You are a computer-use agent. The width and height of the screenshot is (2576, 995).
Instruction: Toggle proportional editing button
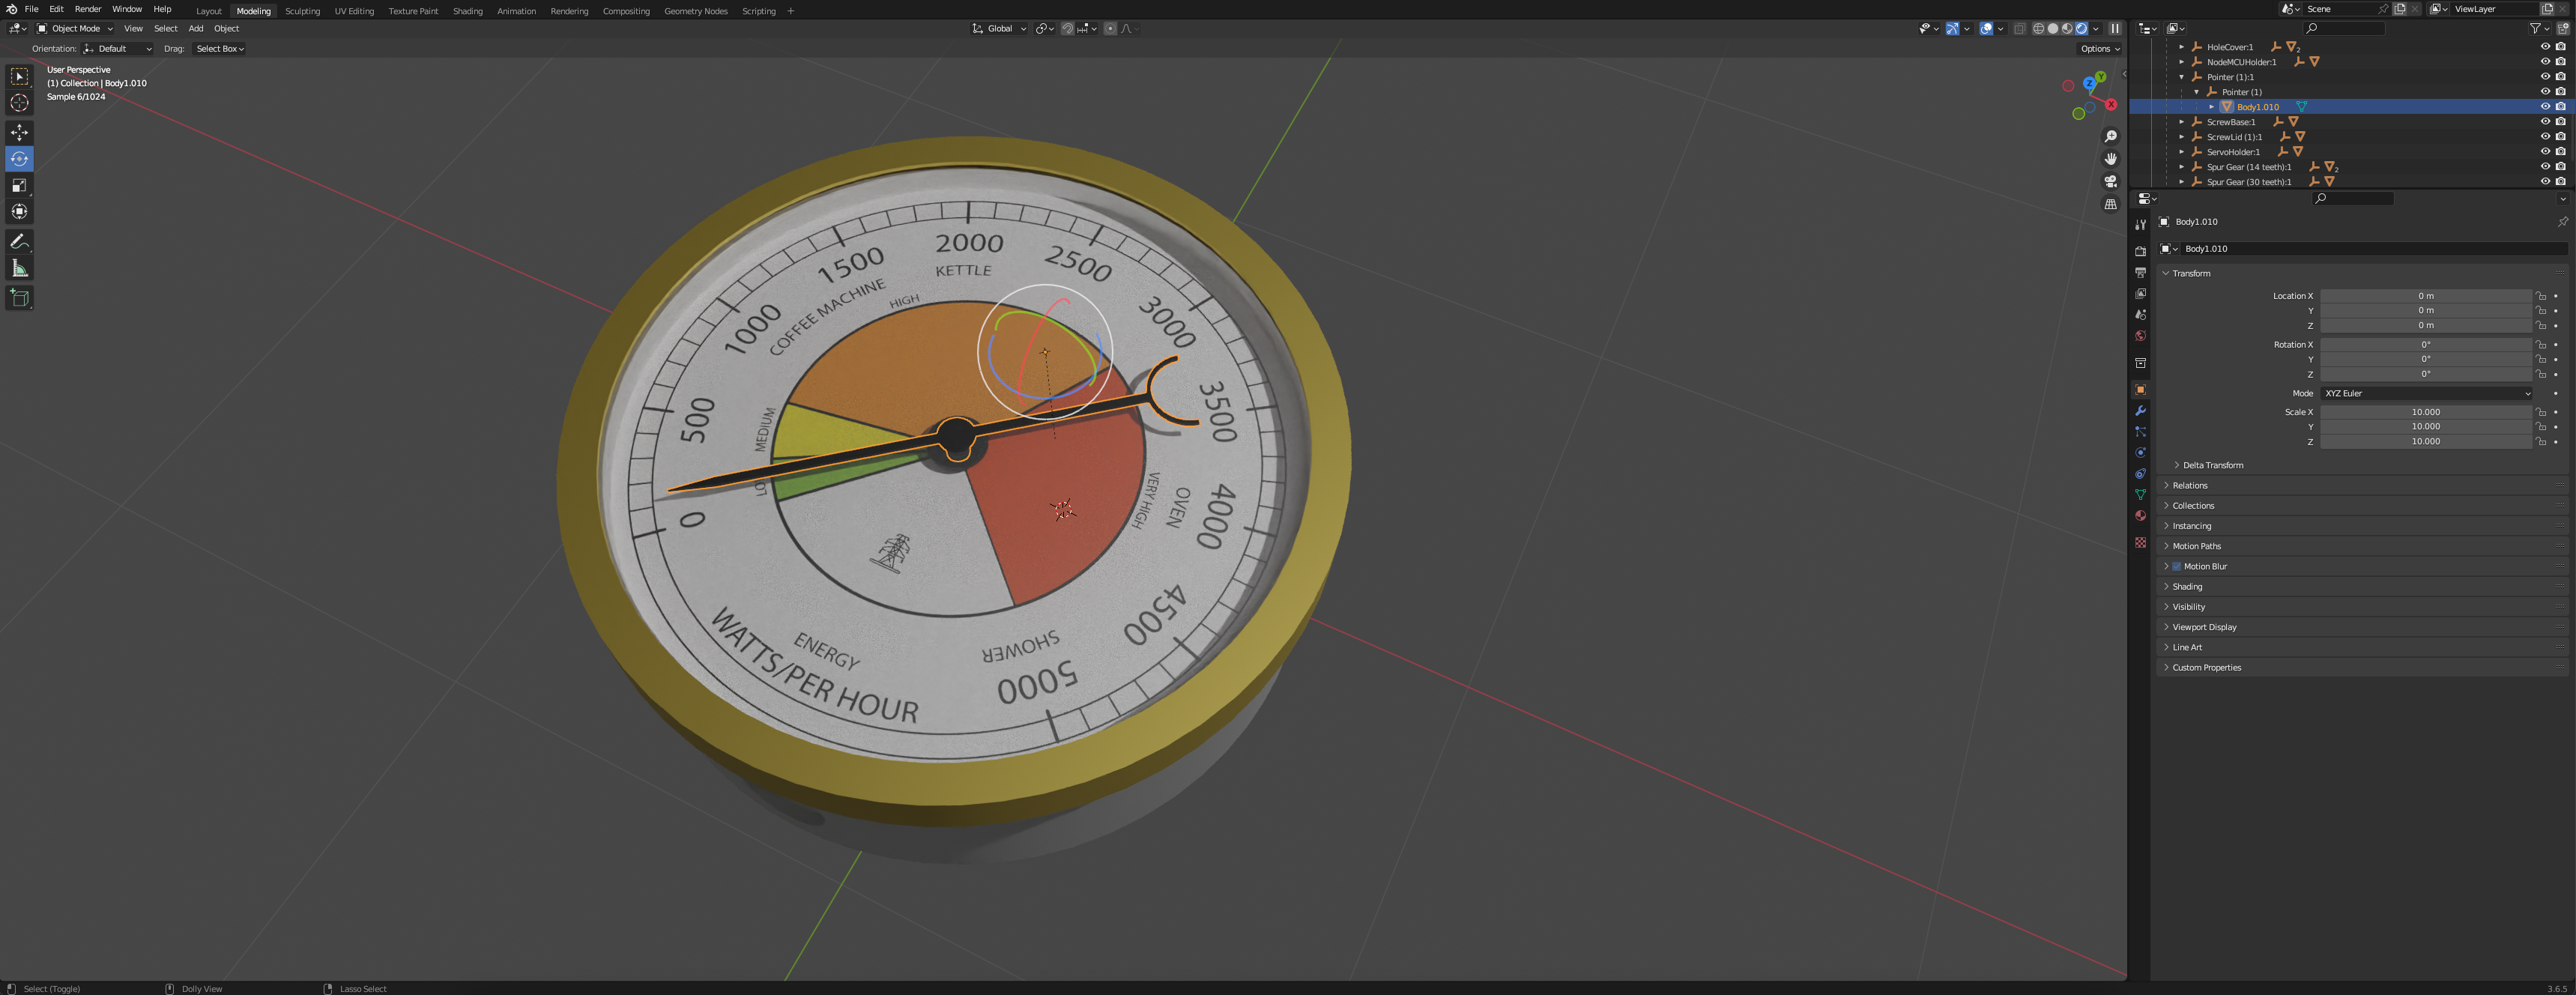(x=1110, y=28)
